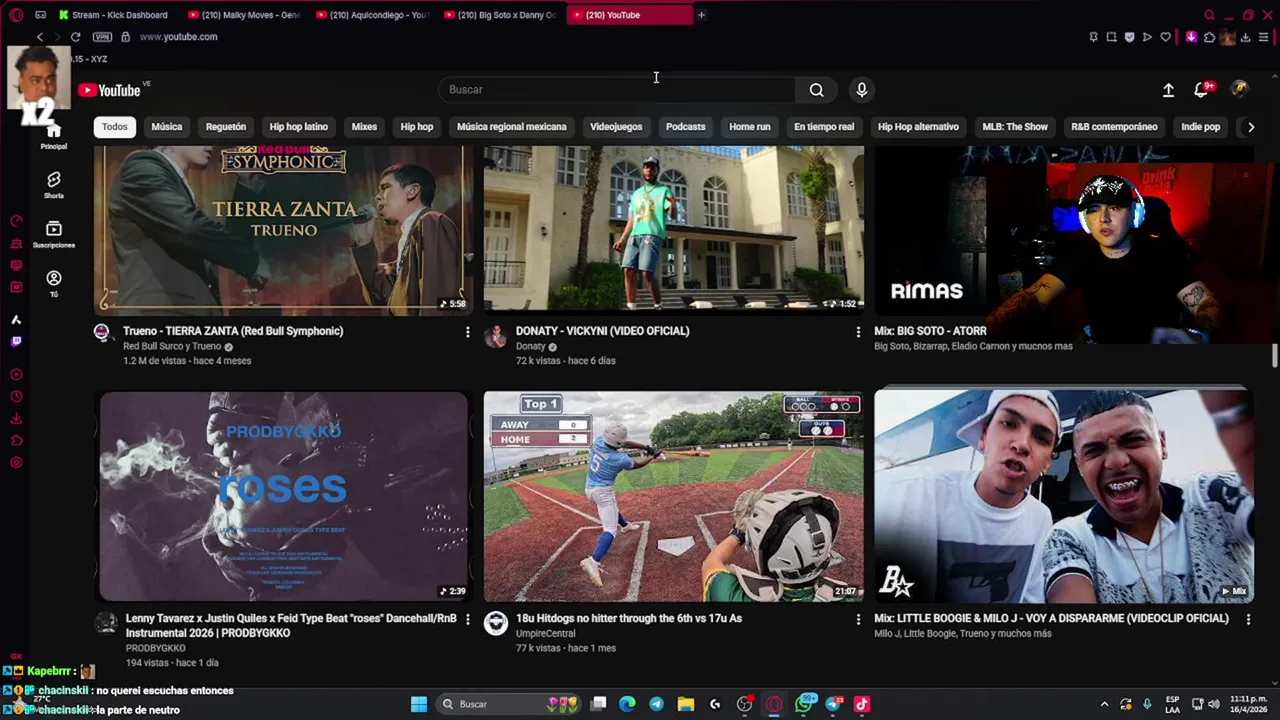Viewport: 1280px width, 720px height.
Task: Open YouTube notifications bell
Action: click(1202, 90)
